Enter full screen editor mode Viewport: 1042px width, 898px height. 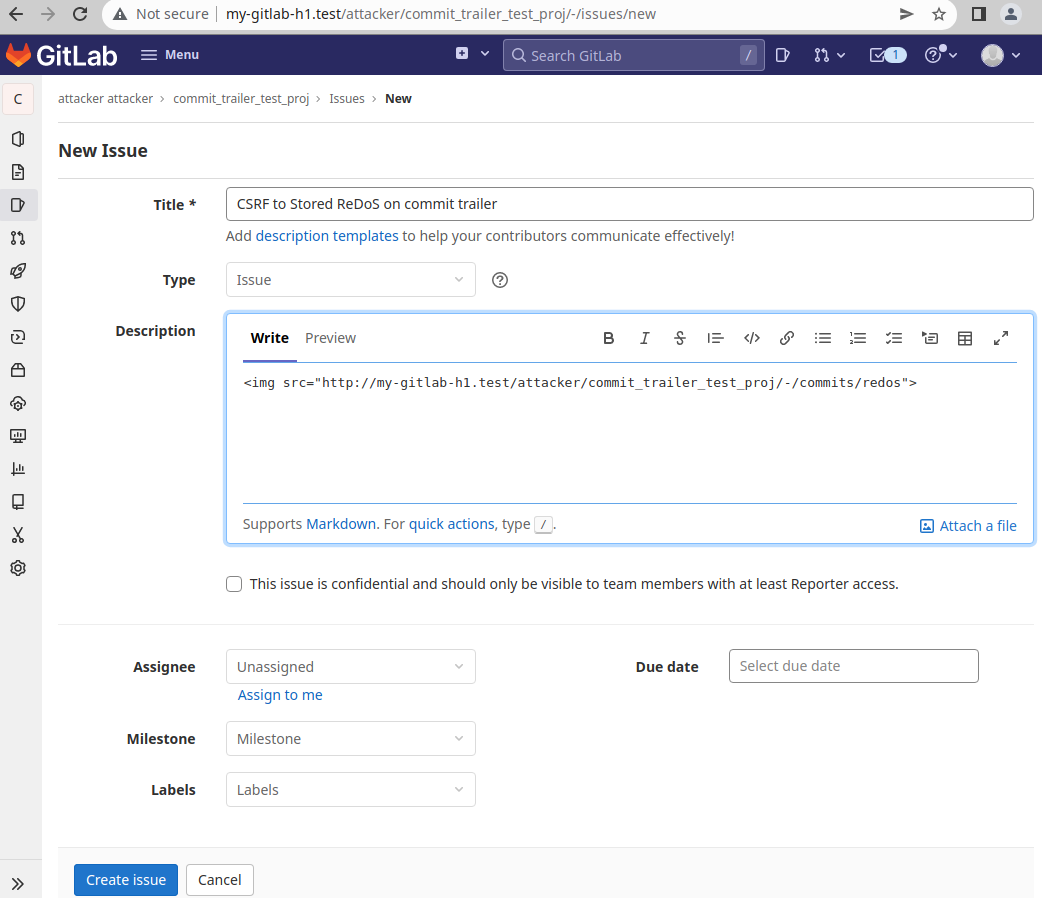click(1001, 338)
